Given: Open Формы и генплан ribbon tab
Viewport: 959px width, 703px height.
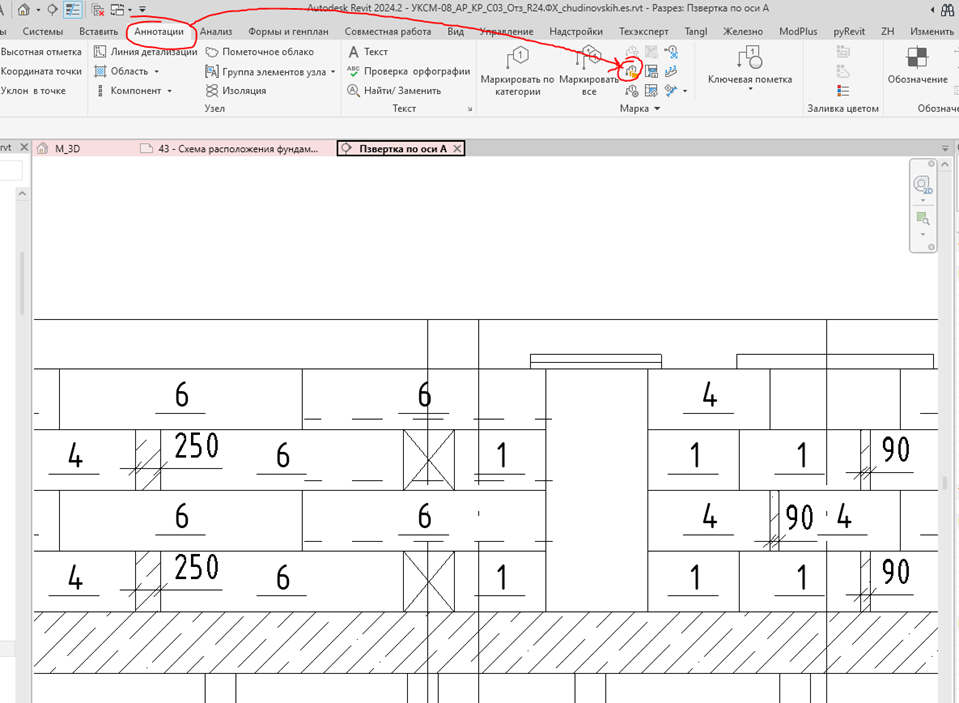Looking at the screenshot, I should [288, 31].
